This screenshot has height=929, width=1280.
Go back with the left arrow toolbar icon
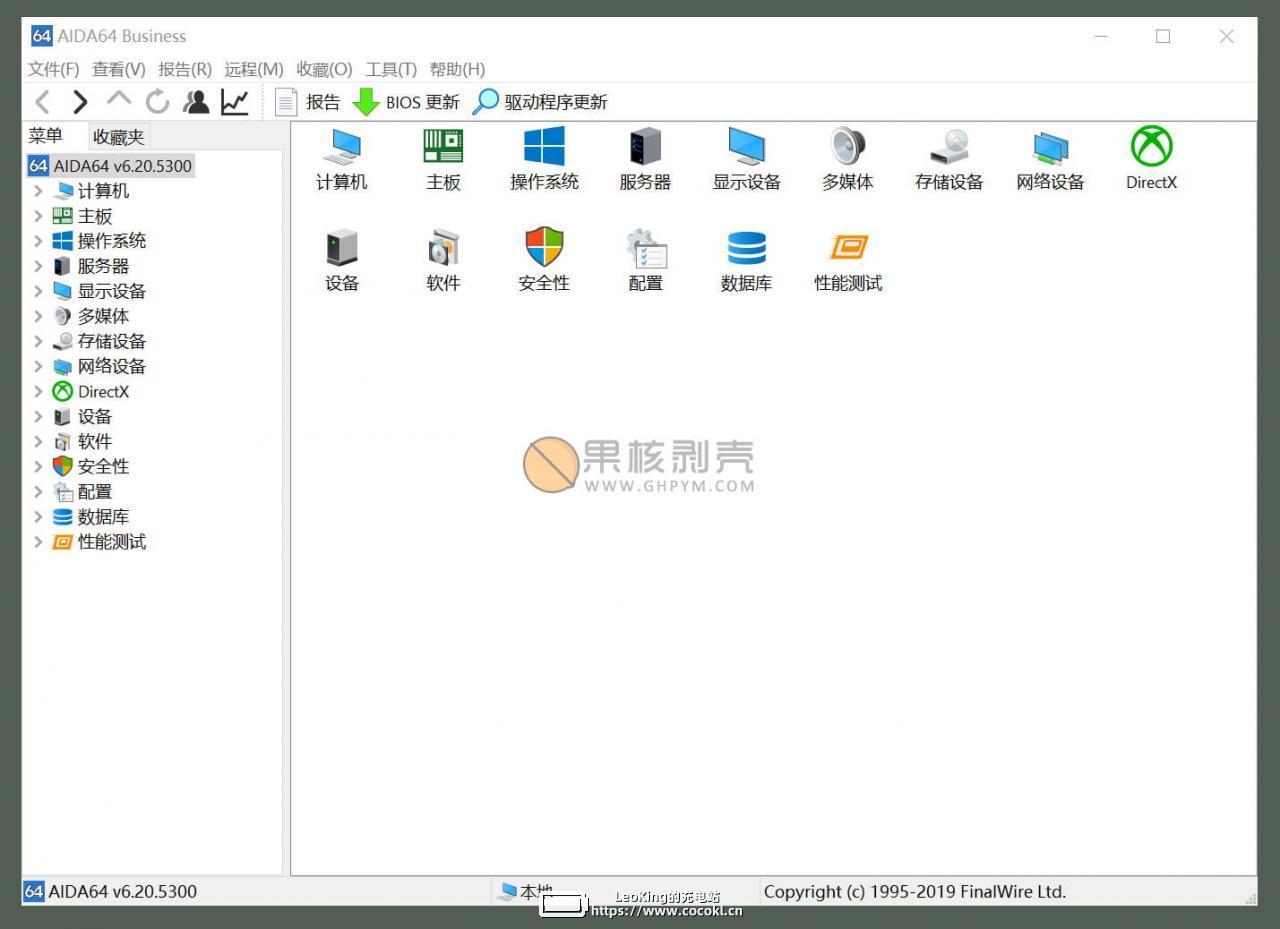43,101
